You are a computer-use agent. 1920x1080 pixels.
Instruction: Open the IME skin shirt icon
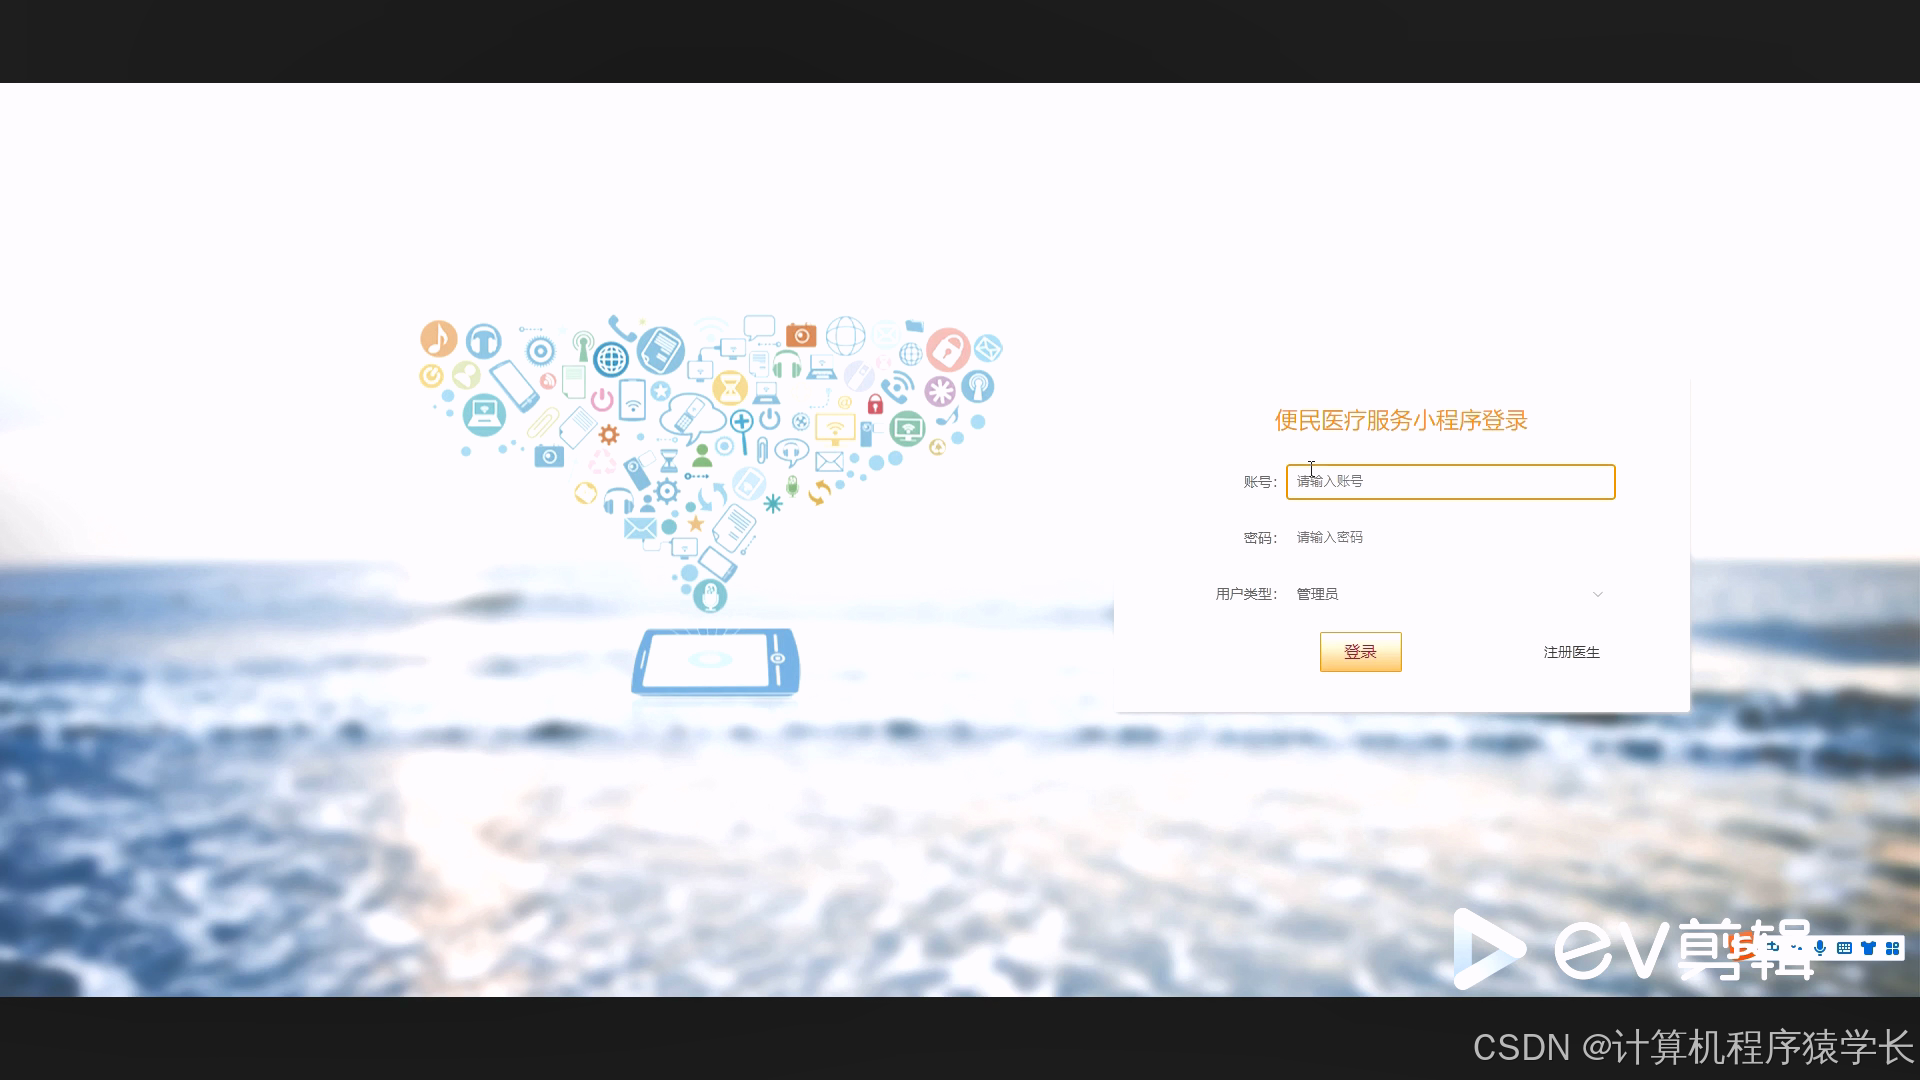1868,948
